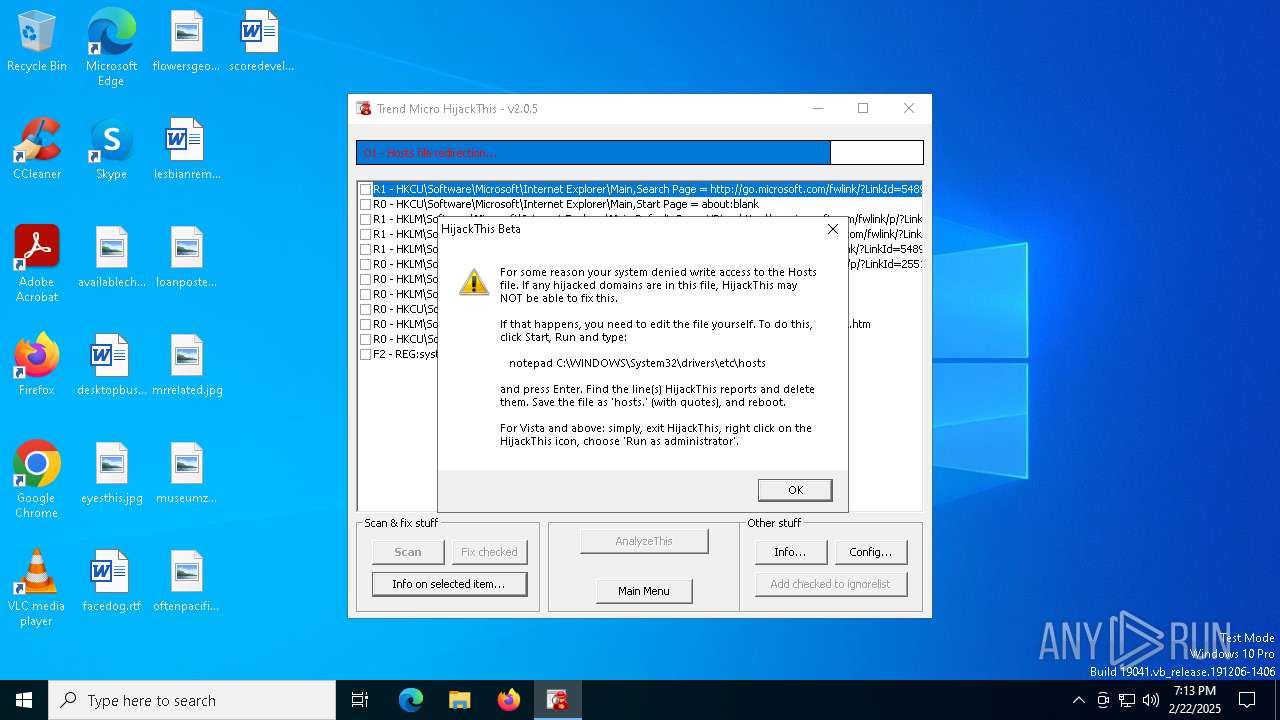Launch Edge from the taskbar
Image resolution: width=1280 pixels, height=720 pixels.
[x=411, y=700]
